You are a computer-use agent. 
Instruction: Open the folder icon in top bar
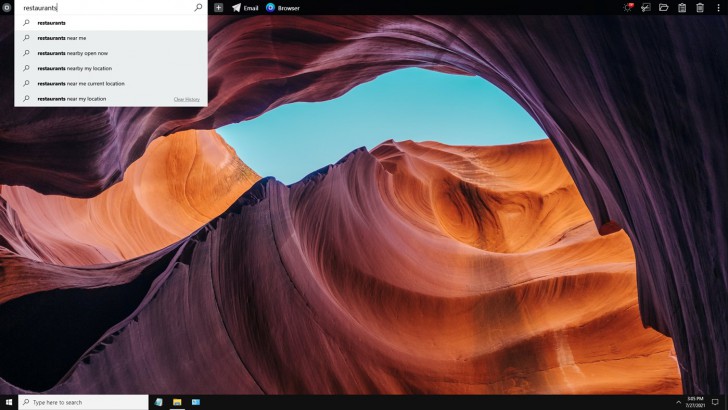click(663, 7)
